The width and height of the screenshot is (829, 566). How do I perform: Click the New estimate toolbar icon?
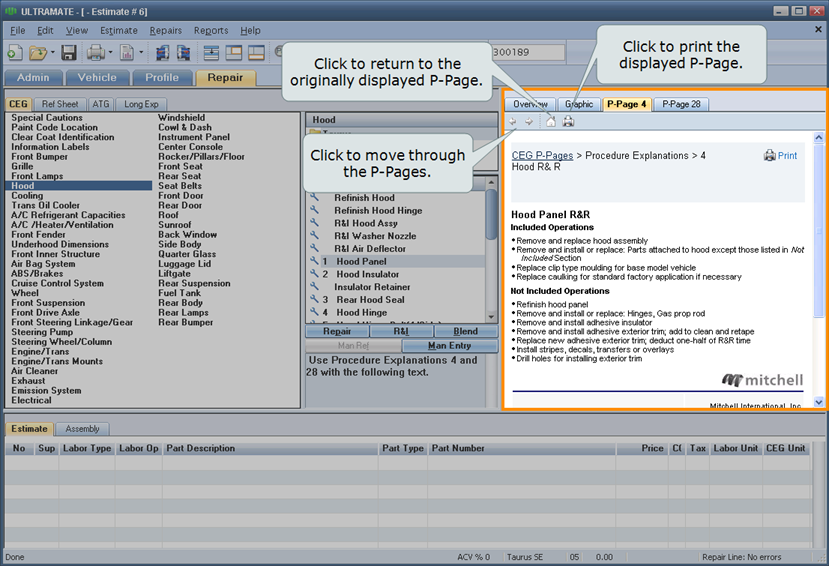(14, 52)
